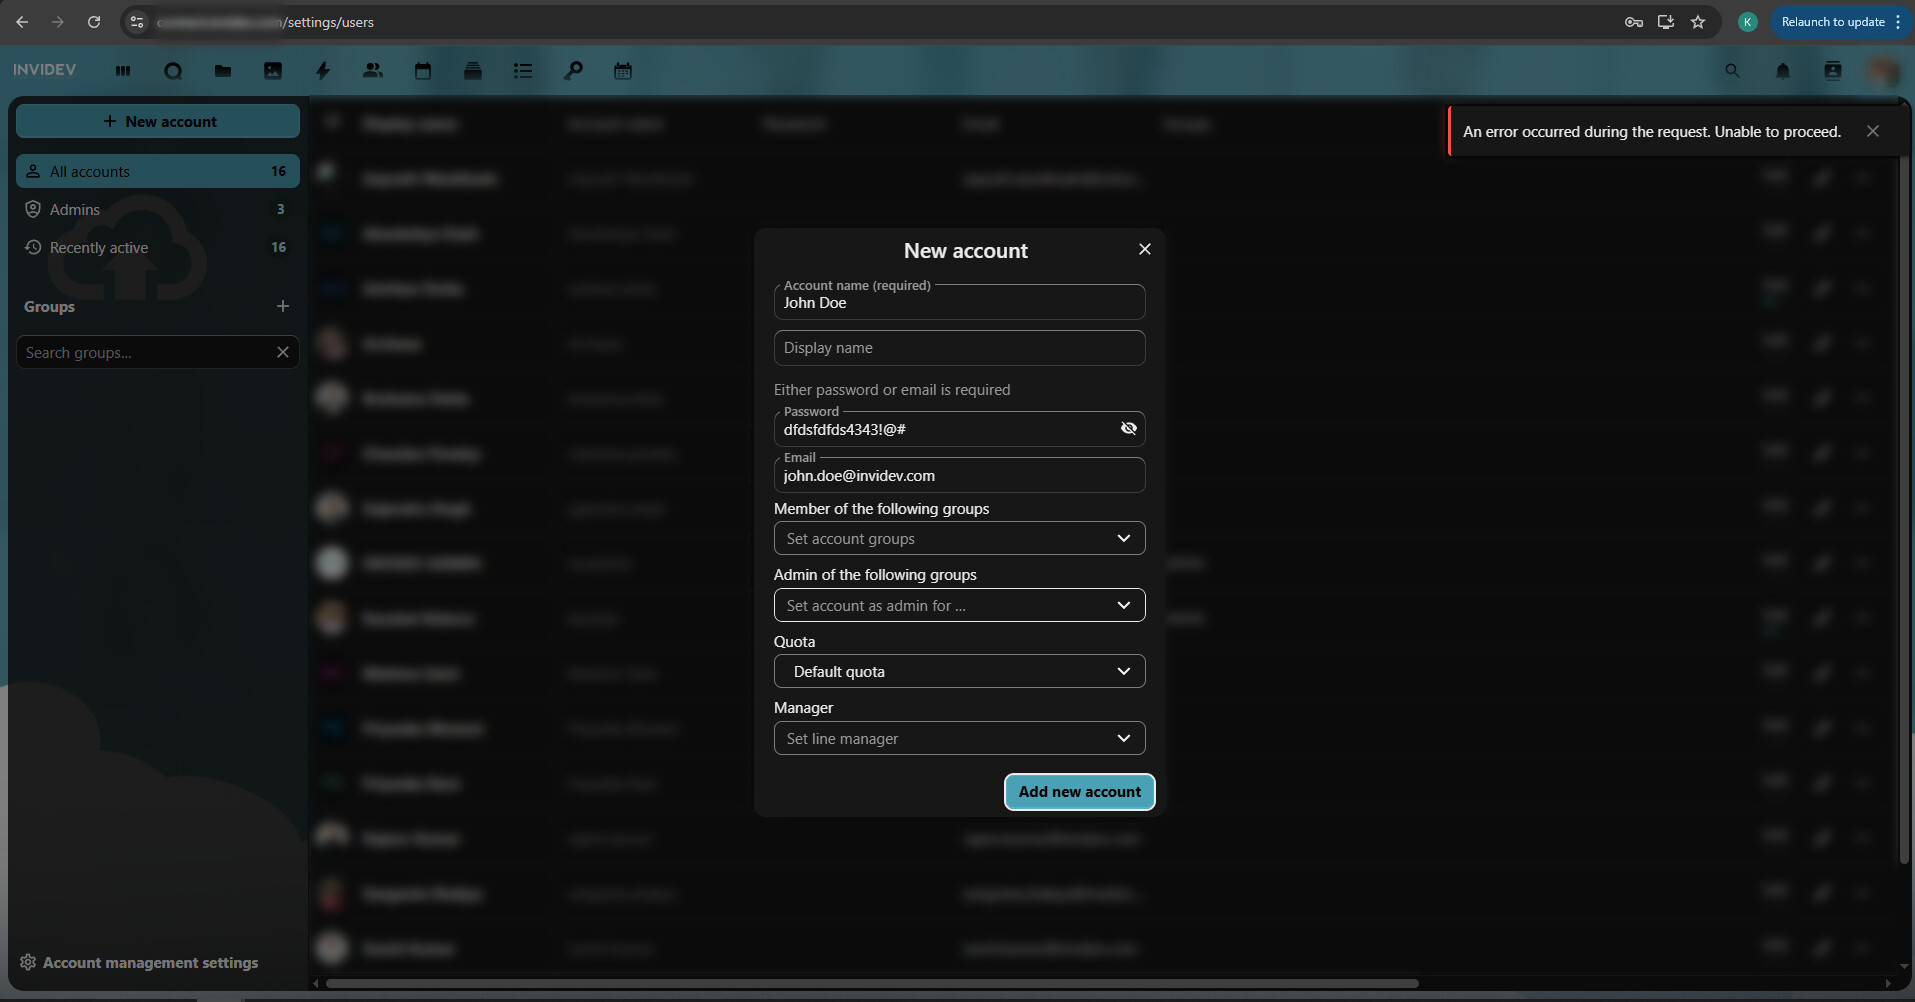1915x1002 pixels.
Task: Open the Contacts app icon in top bar
Action: (373, 71)
